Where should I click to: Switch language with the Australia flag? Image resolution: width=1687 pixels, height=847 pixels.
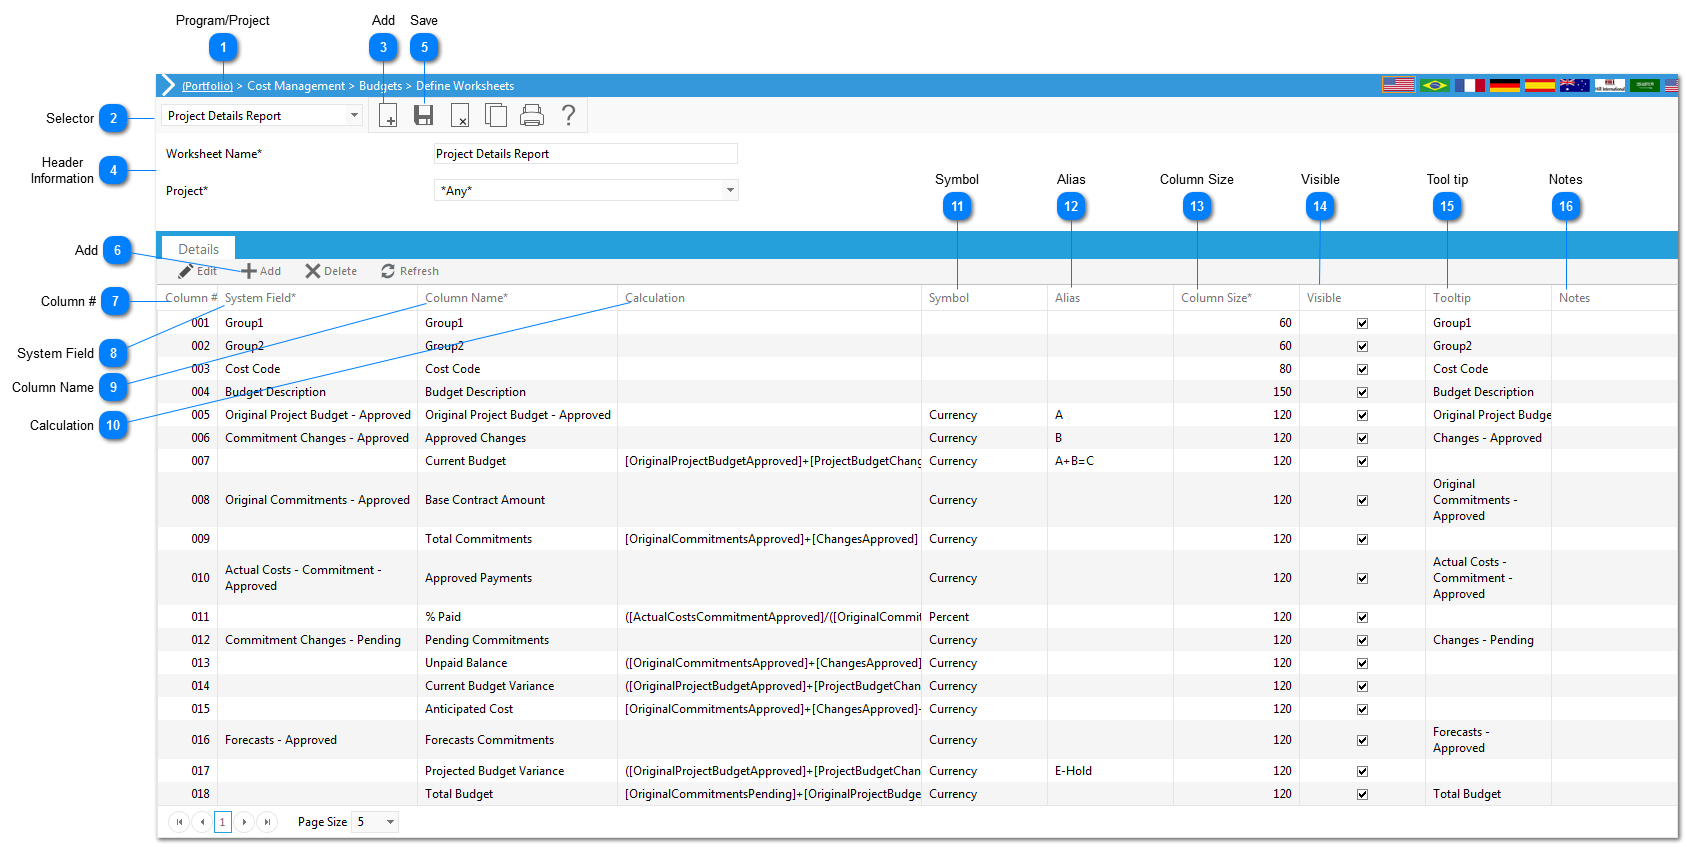point(1575,85)
